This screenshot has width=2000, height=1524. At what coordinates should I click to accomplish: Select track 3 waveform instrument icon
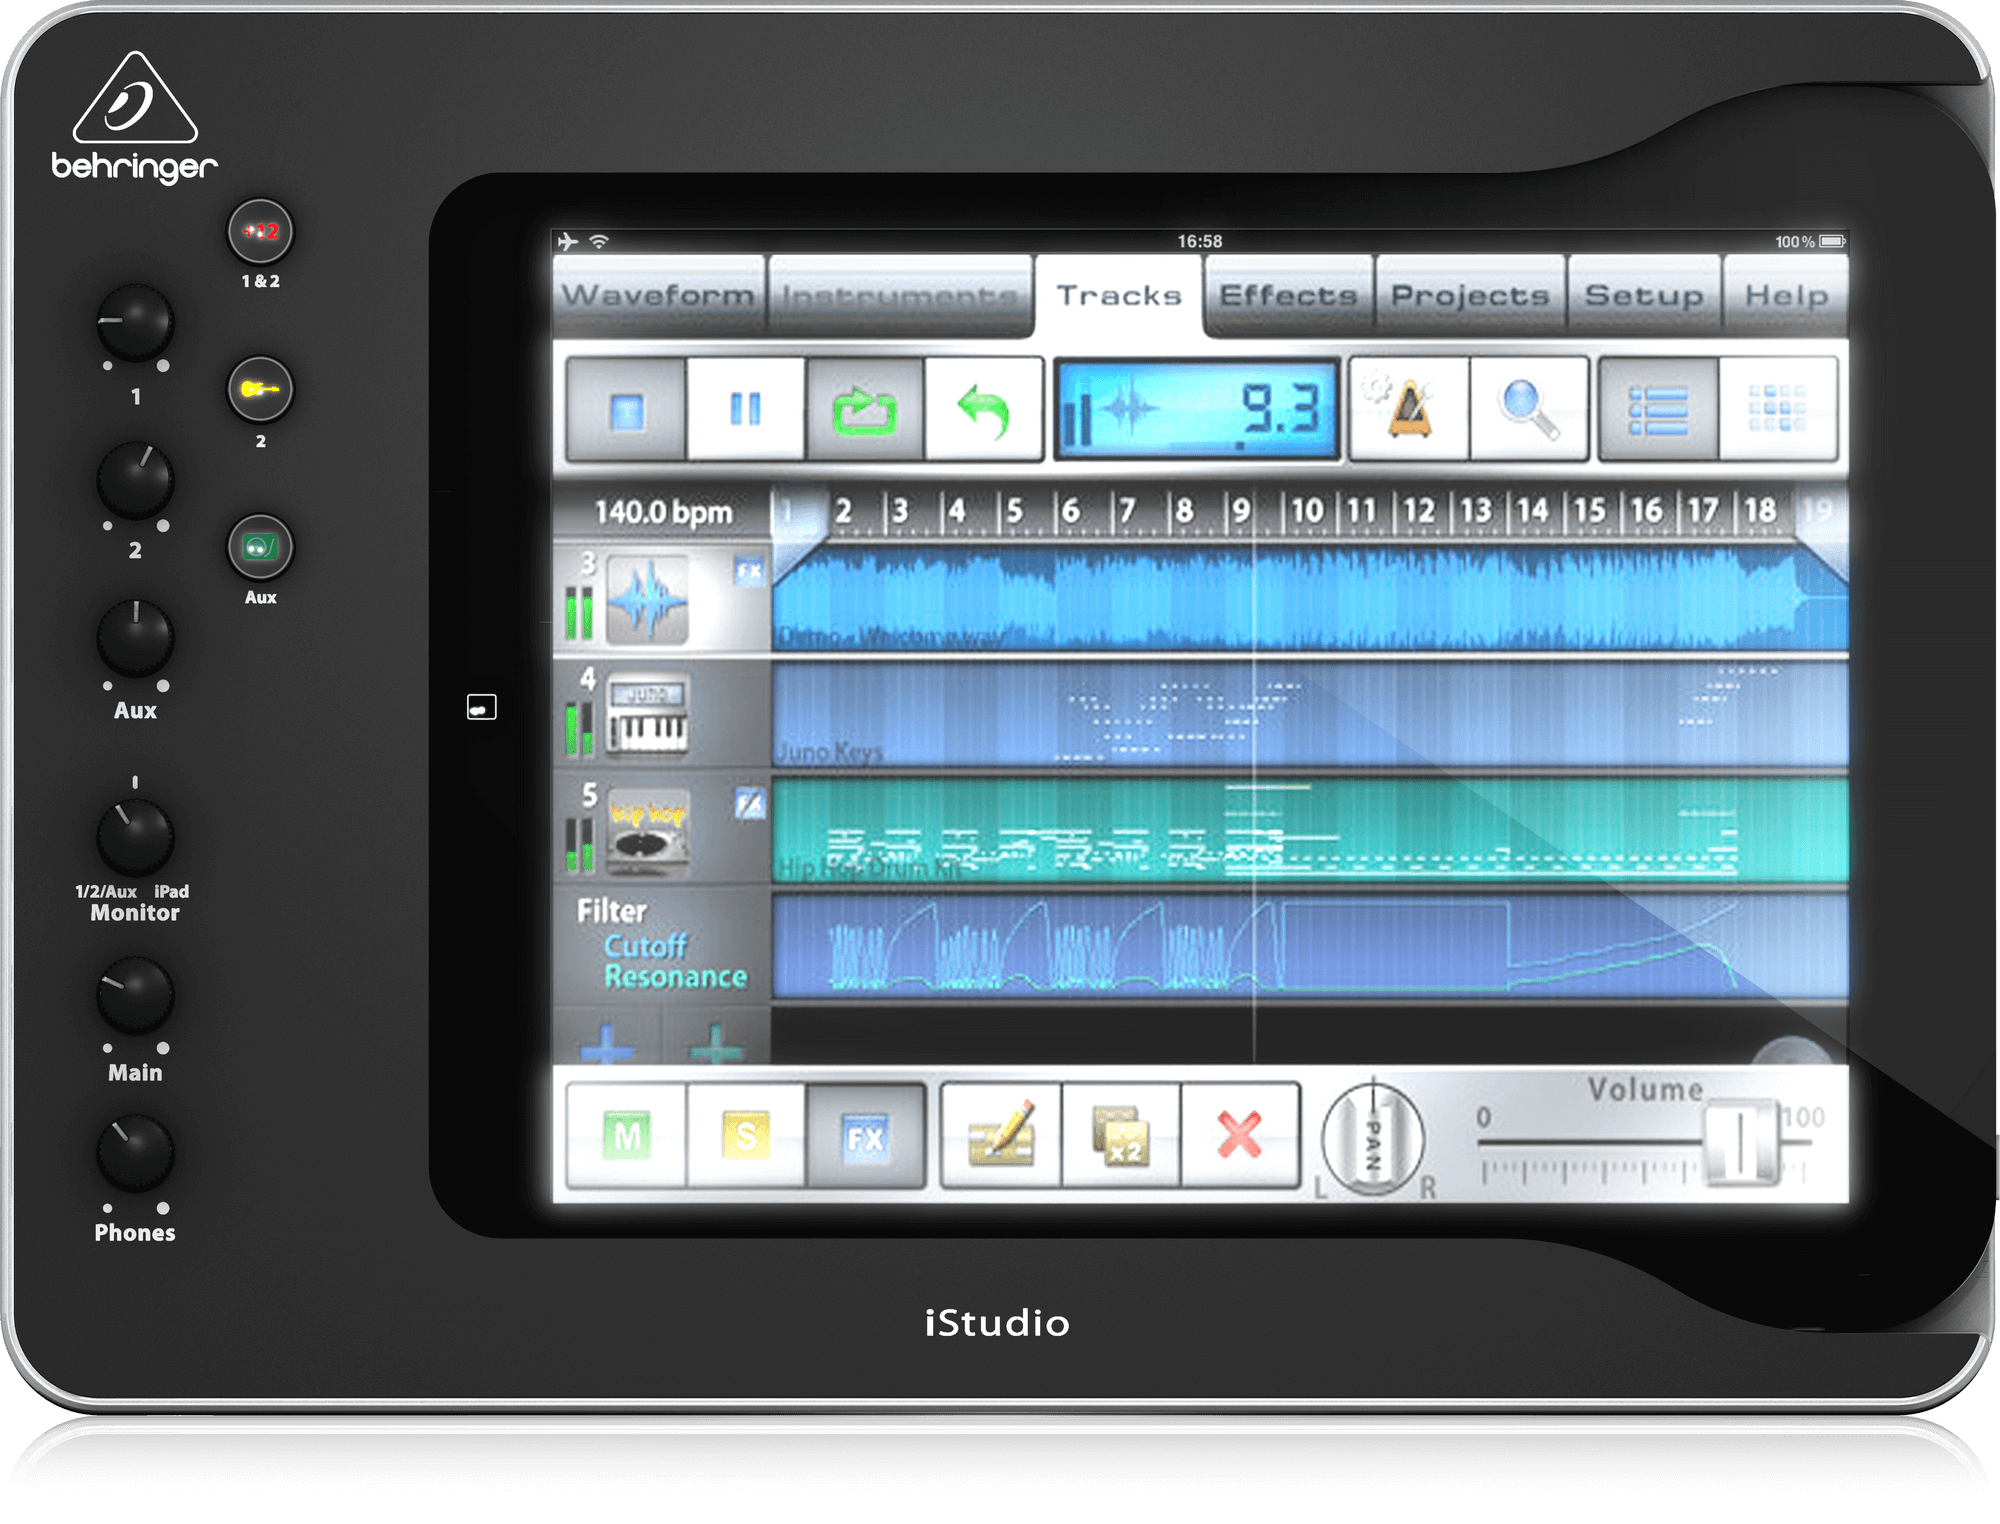click(x=647, y=599)
